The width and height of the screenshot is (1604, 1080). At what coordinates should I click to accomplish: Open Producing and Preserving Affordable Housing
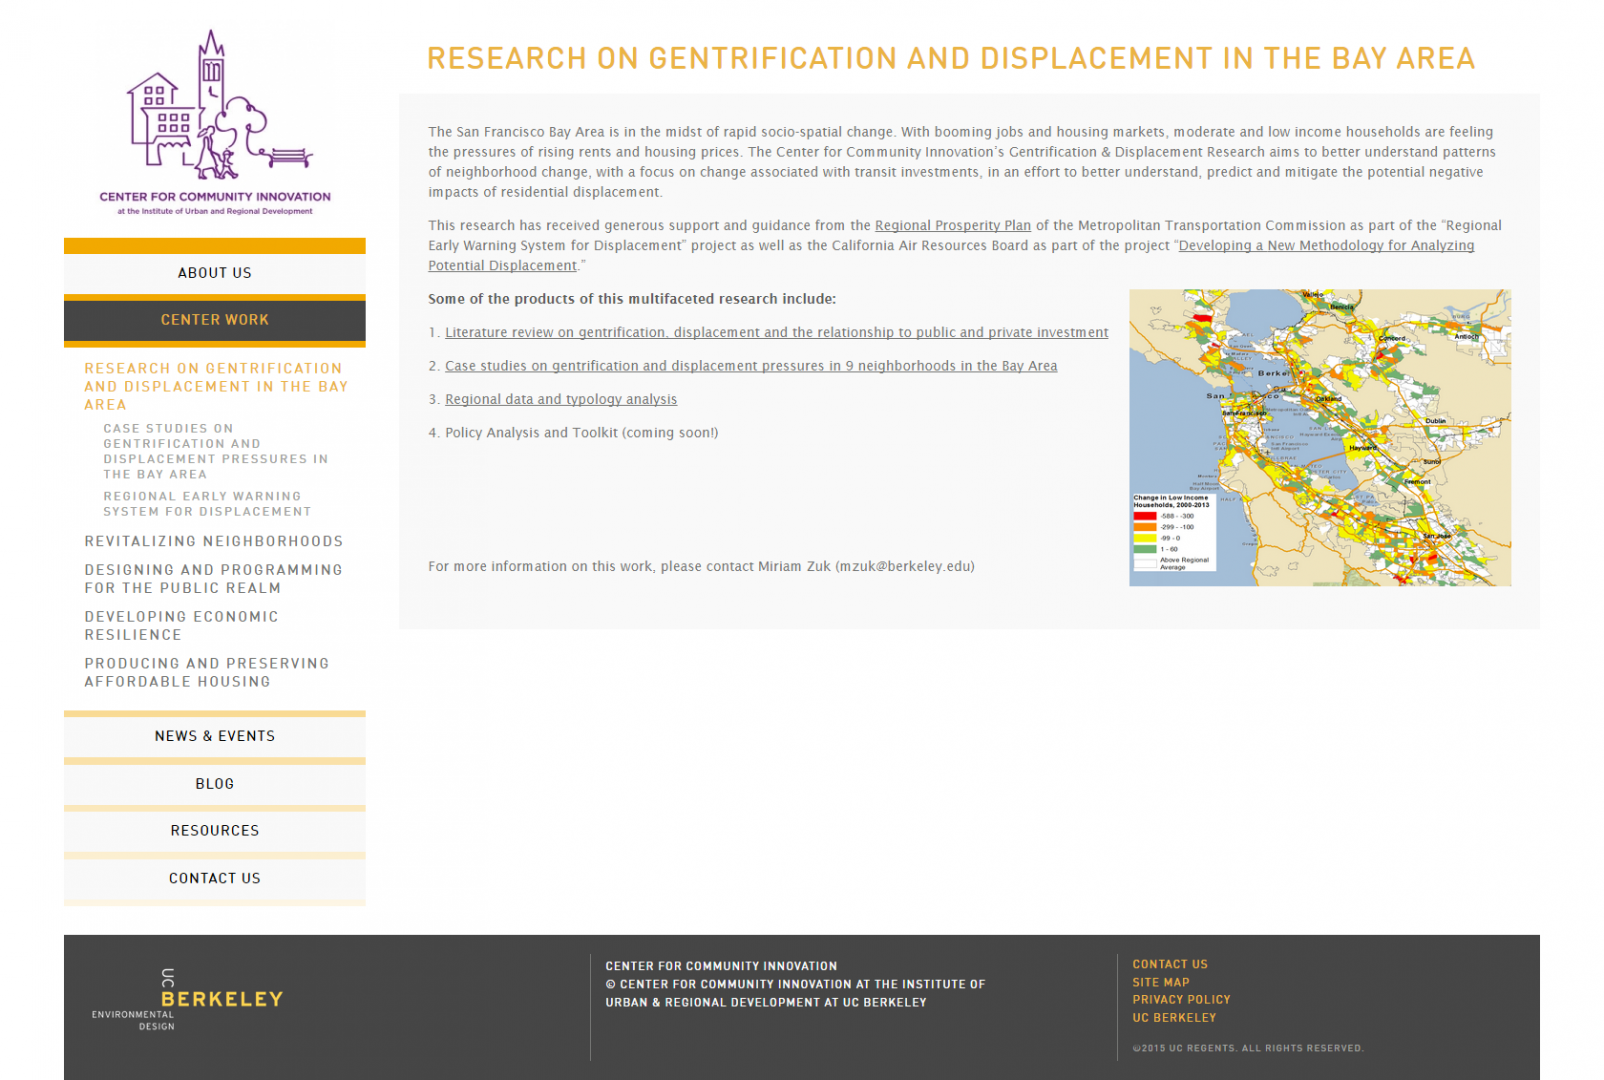click(207, 672)
